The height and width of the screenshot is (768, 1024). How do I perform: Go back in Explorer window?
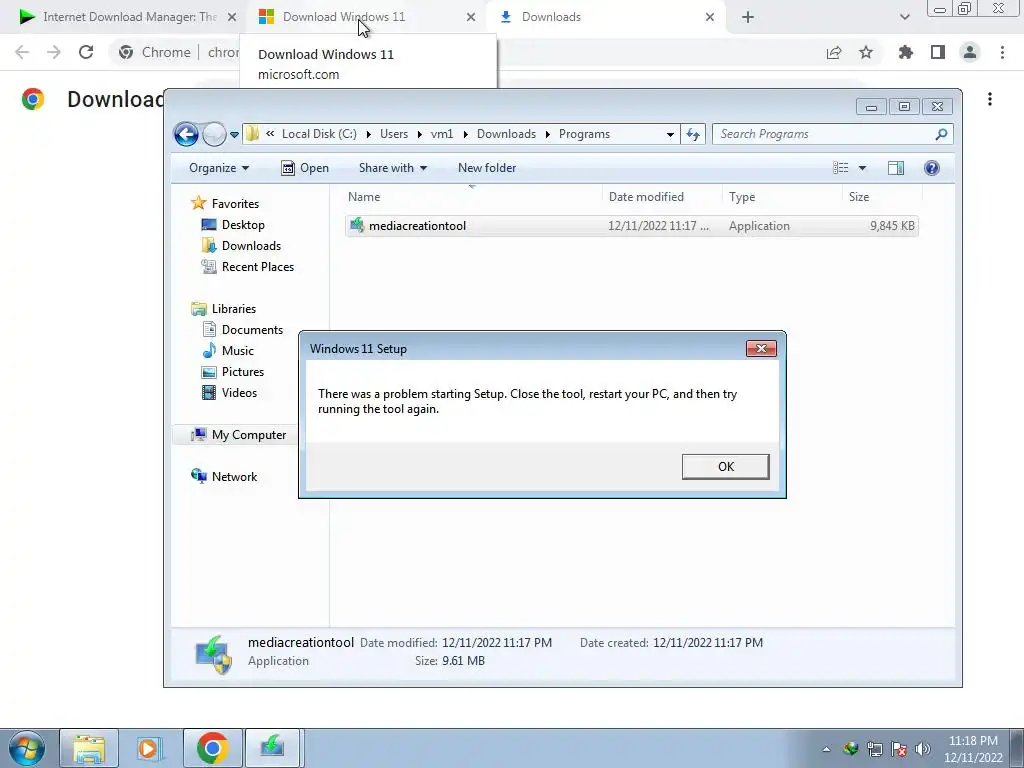(186, 135)
